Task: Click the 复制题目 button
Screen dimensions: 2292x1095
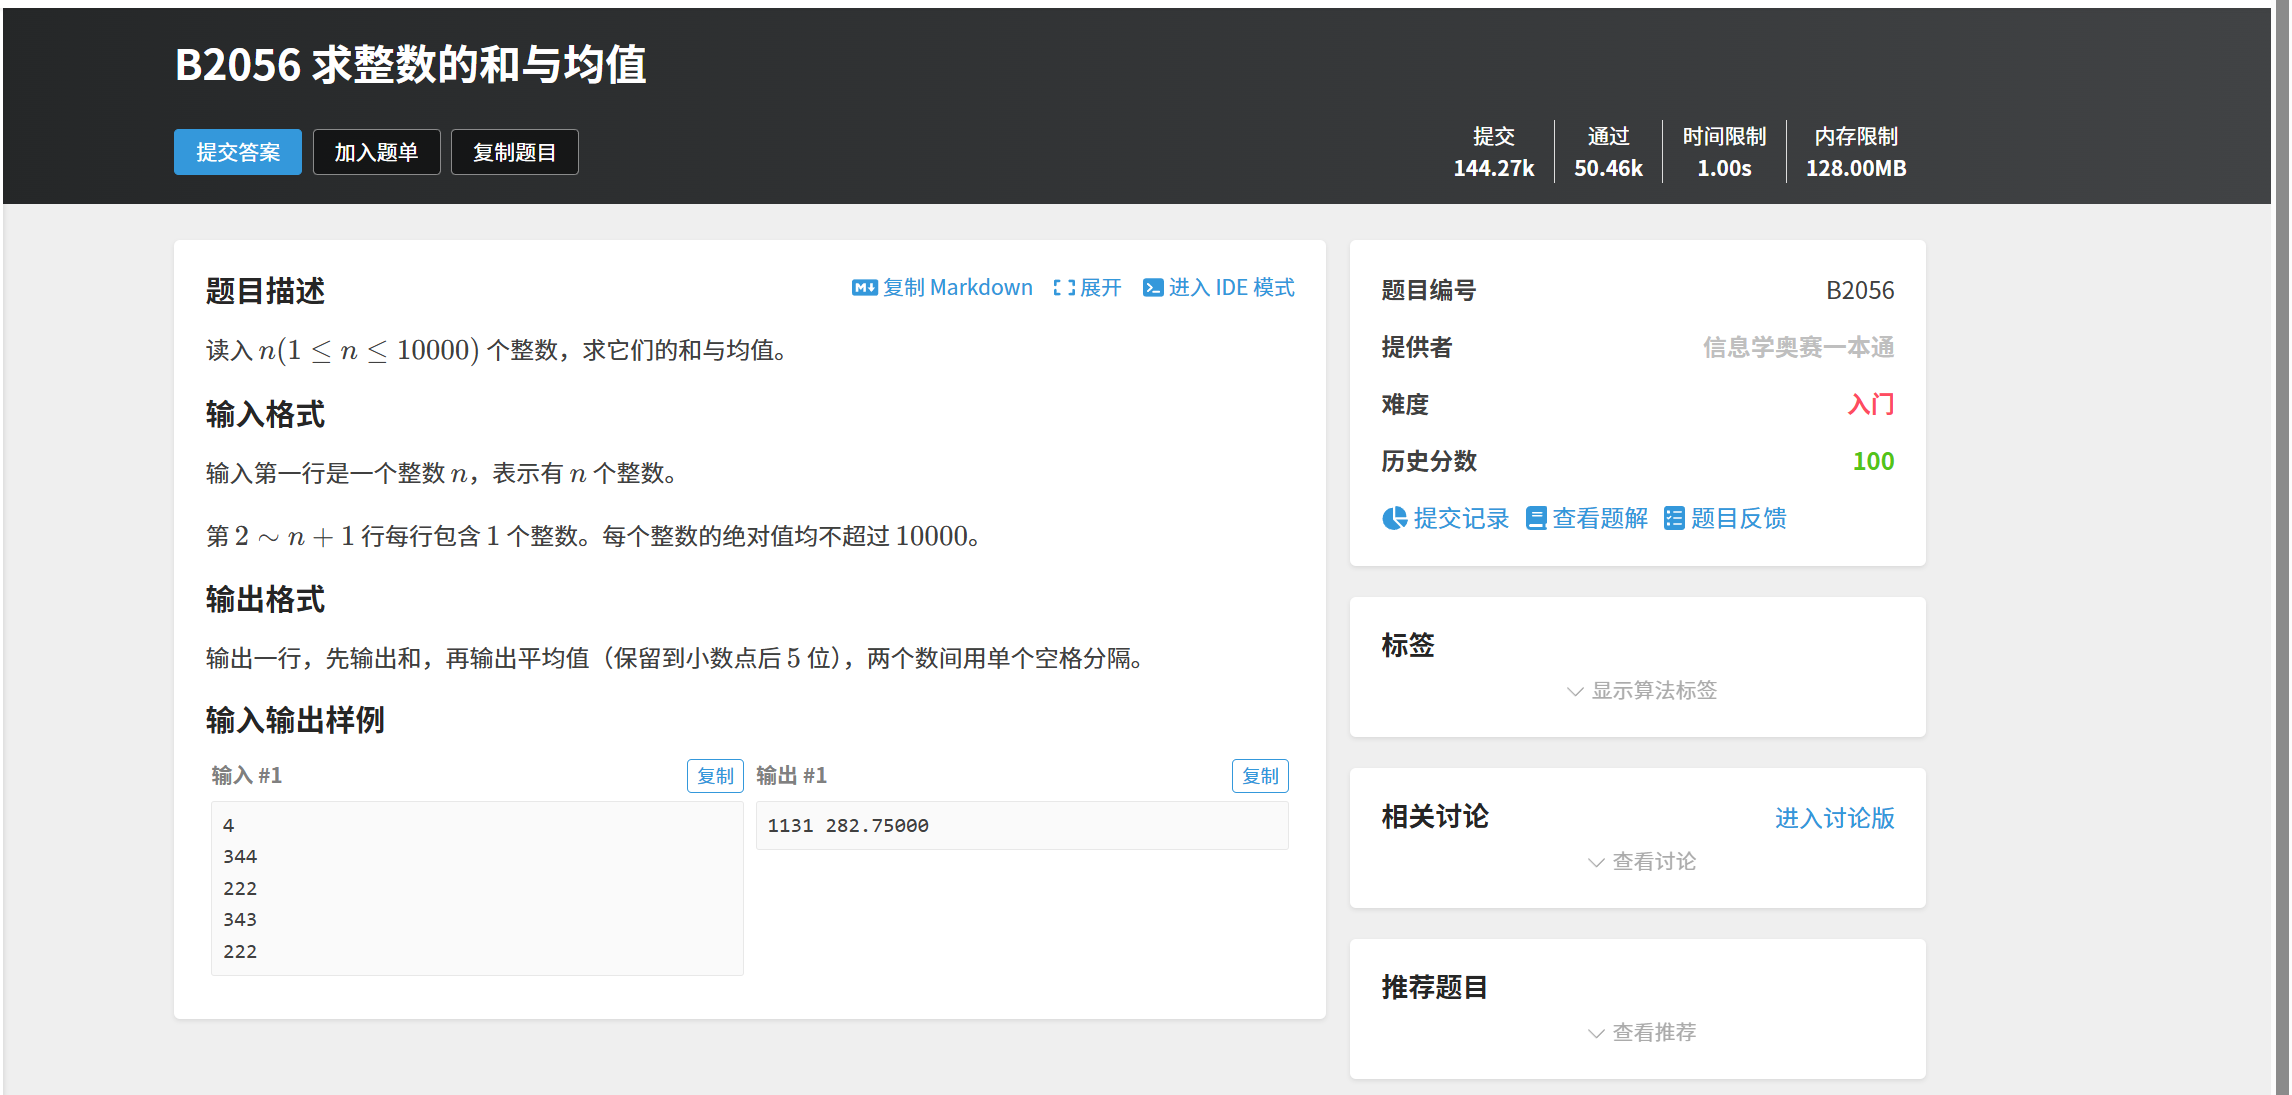Action: (x=514, y=152)
